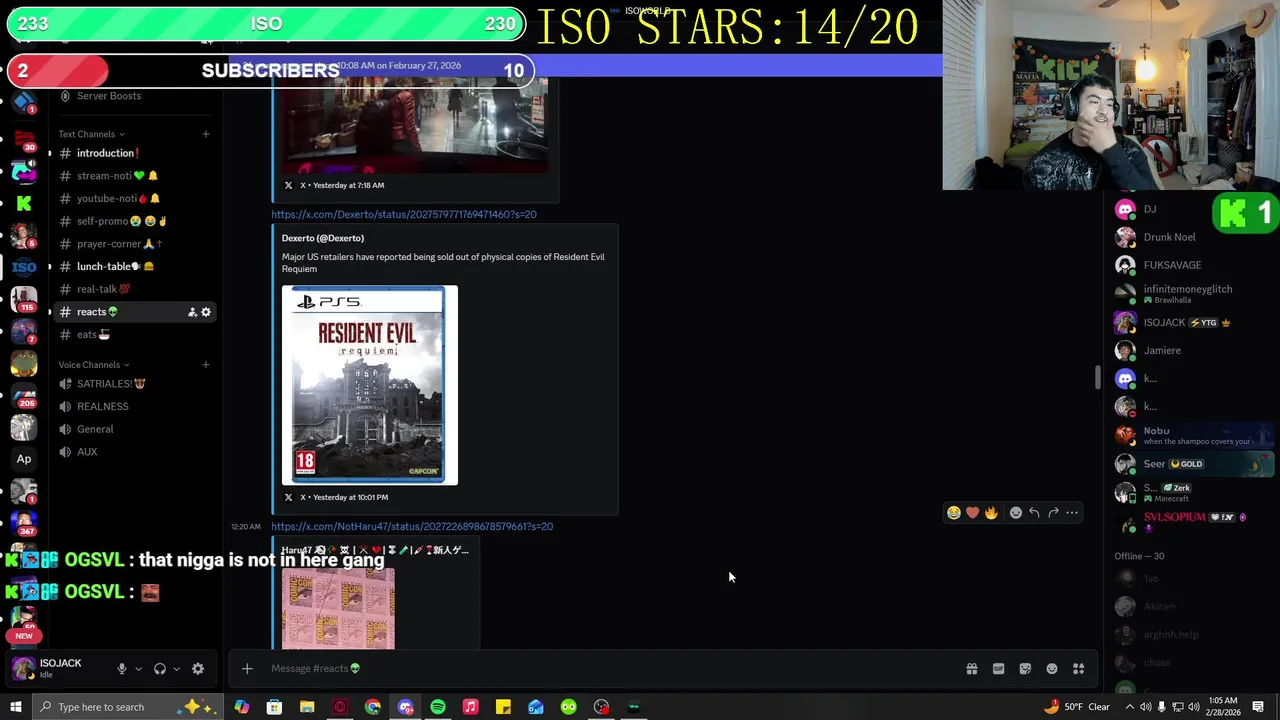Open the gift Nitro button
This screenshot has height=720, width=1280.
[x=972, y=669]
